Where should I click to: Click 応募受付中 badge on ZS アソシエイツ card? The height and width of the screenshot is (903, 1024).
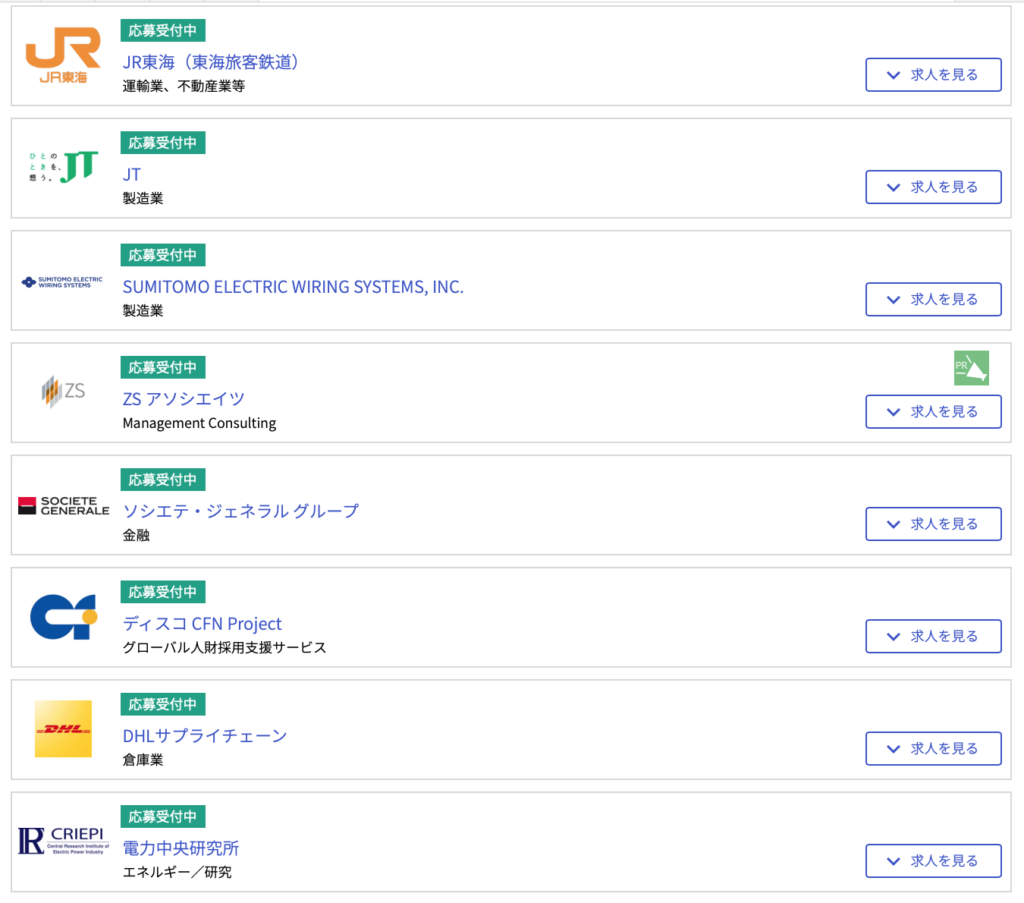[x=163, y=368]
